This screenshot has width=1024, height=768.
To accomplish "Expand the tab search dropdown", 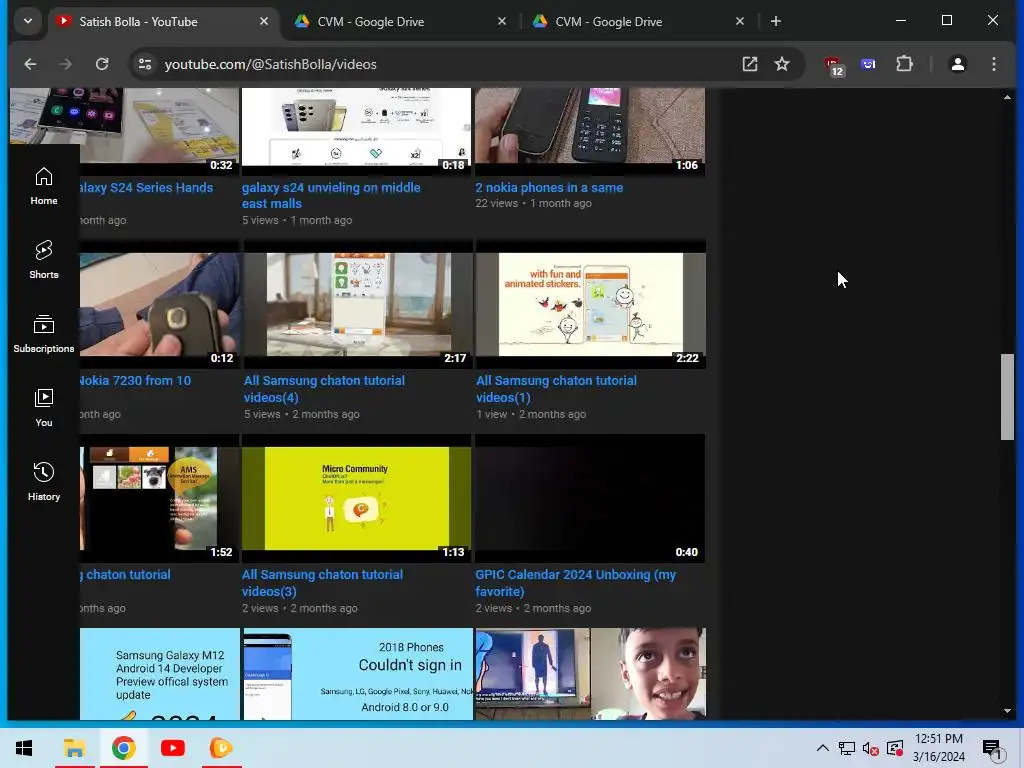I will point(27,21).
